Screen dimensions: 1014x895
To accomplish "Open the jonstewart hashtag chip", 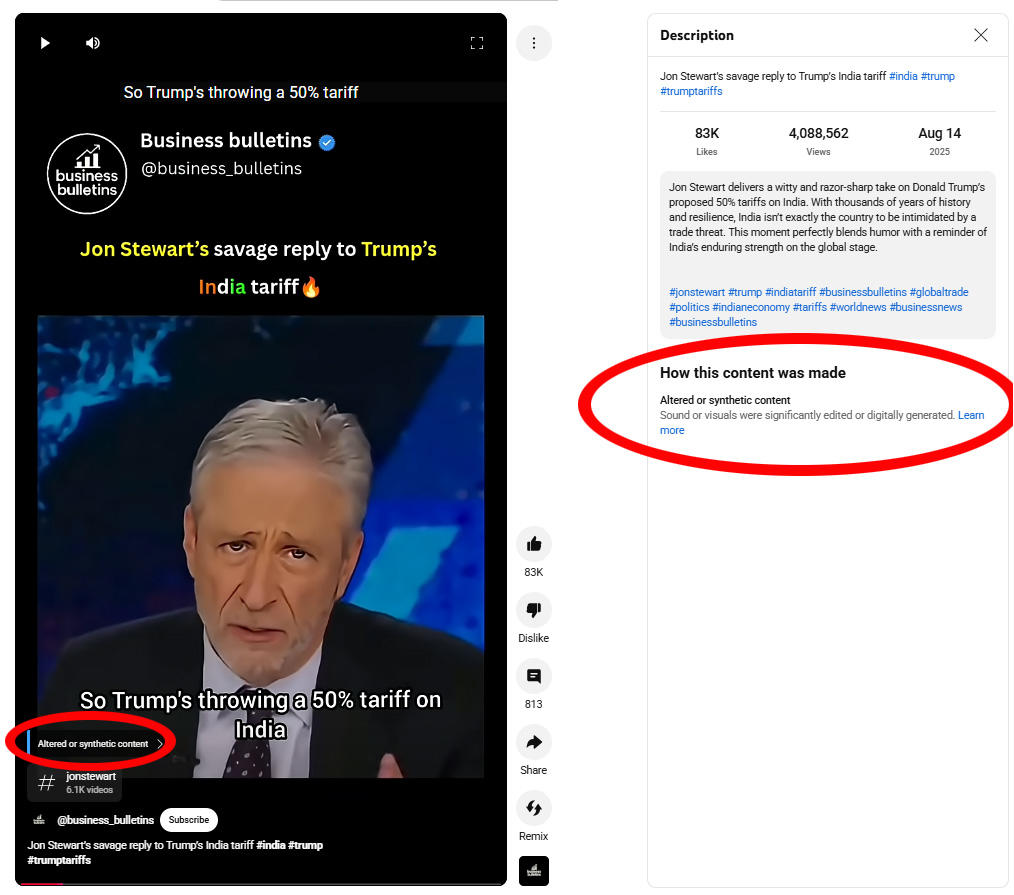I will click(75, 782).
